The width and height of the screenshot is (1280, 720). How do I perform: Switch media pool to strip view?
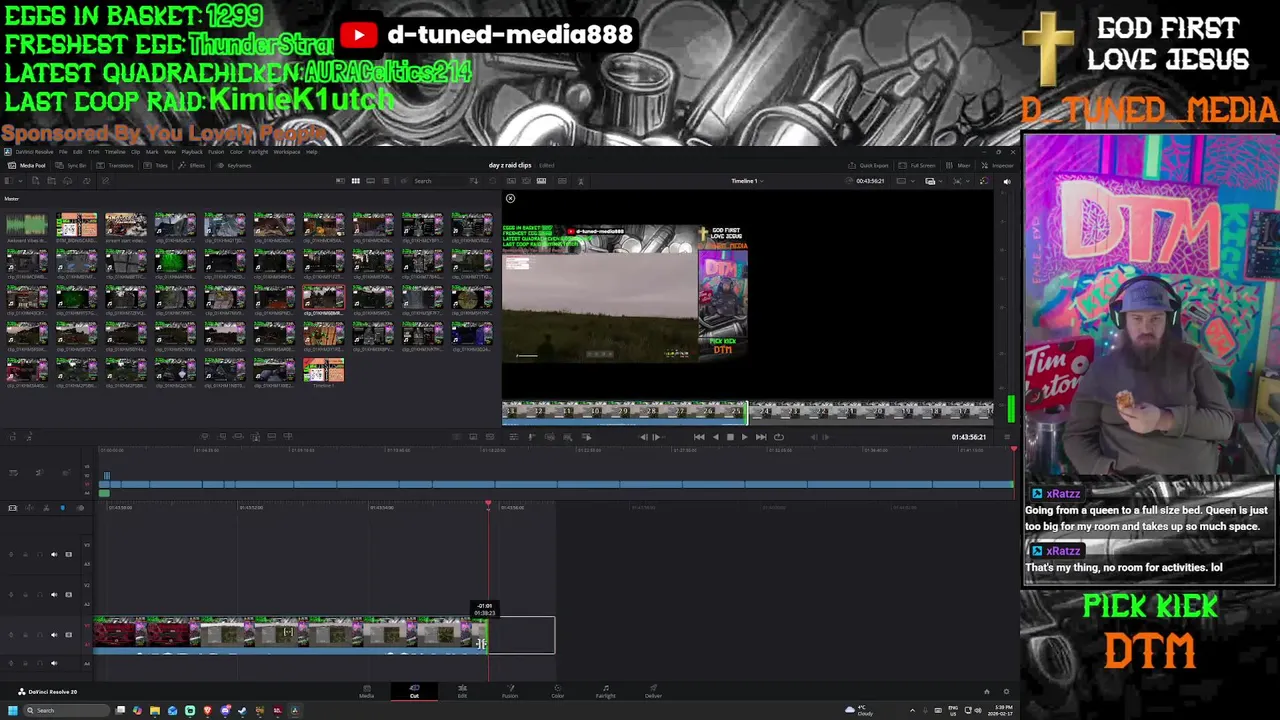click(x=370, y=181)
